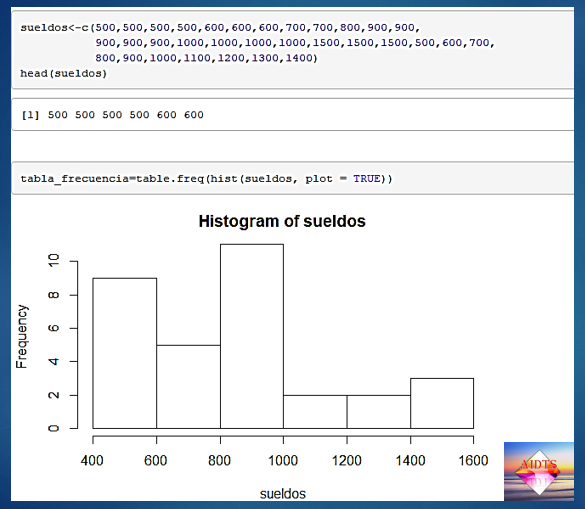Image resolution: width=585 pixels, height=509 pixels.
Task: Click the histogram bar from 1000 to 1200
Action: 315,412
